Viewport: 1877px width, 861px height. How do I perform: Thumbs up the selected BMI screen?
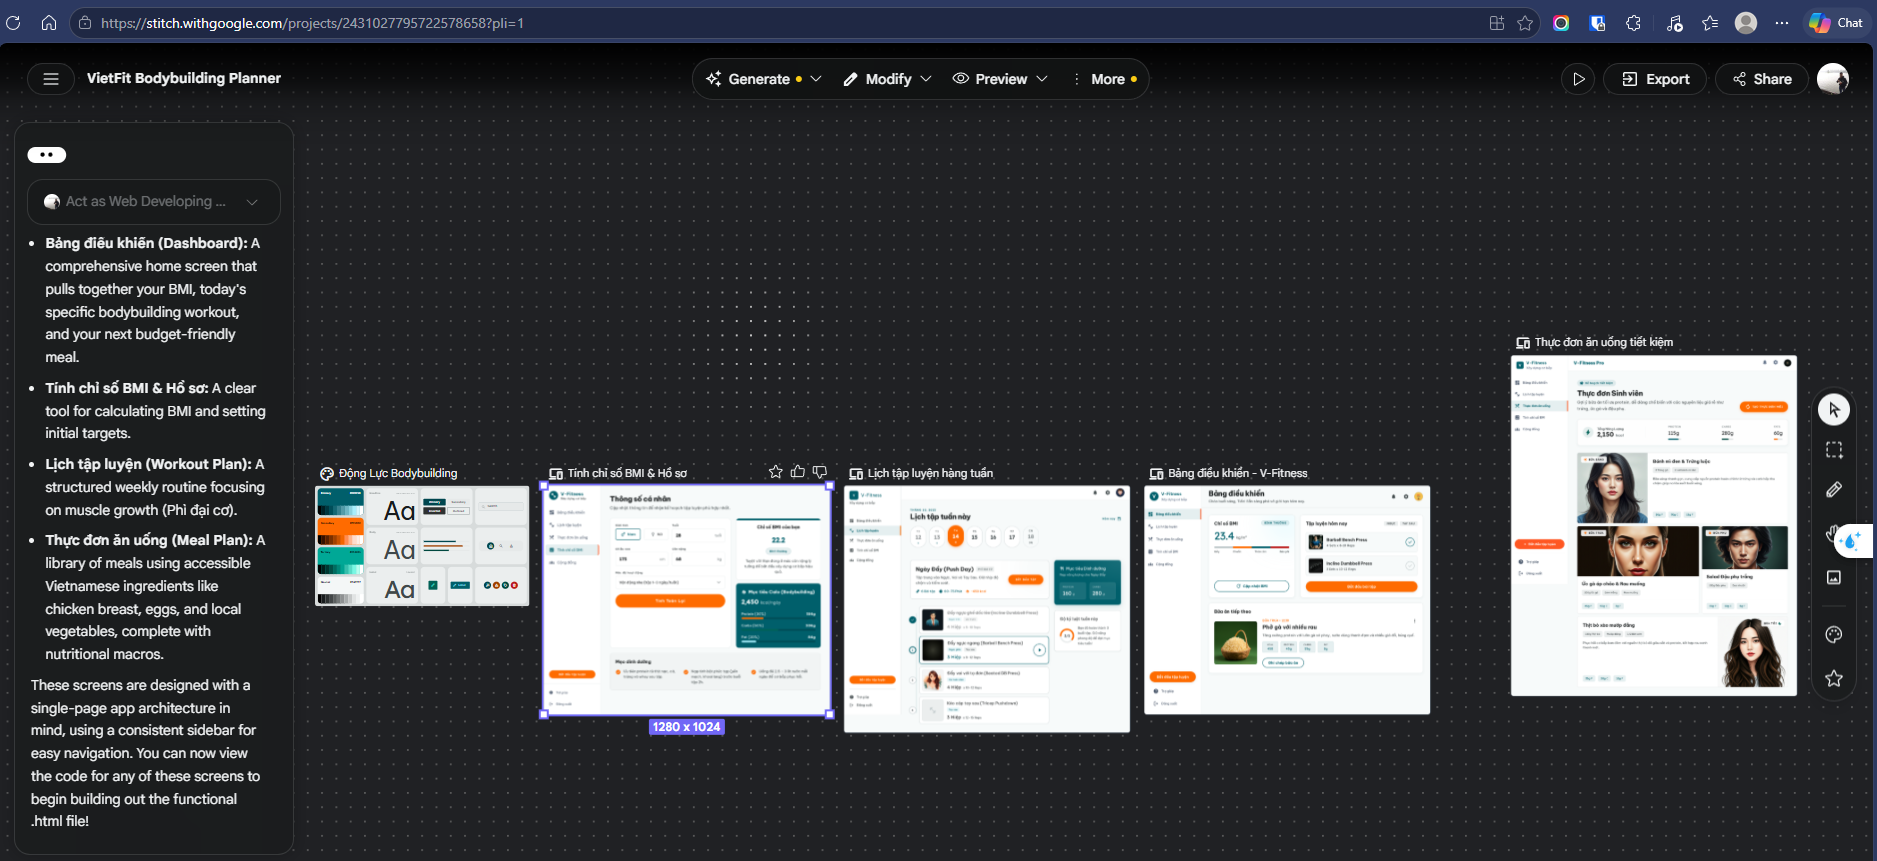[x=798, y=472]
